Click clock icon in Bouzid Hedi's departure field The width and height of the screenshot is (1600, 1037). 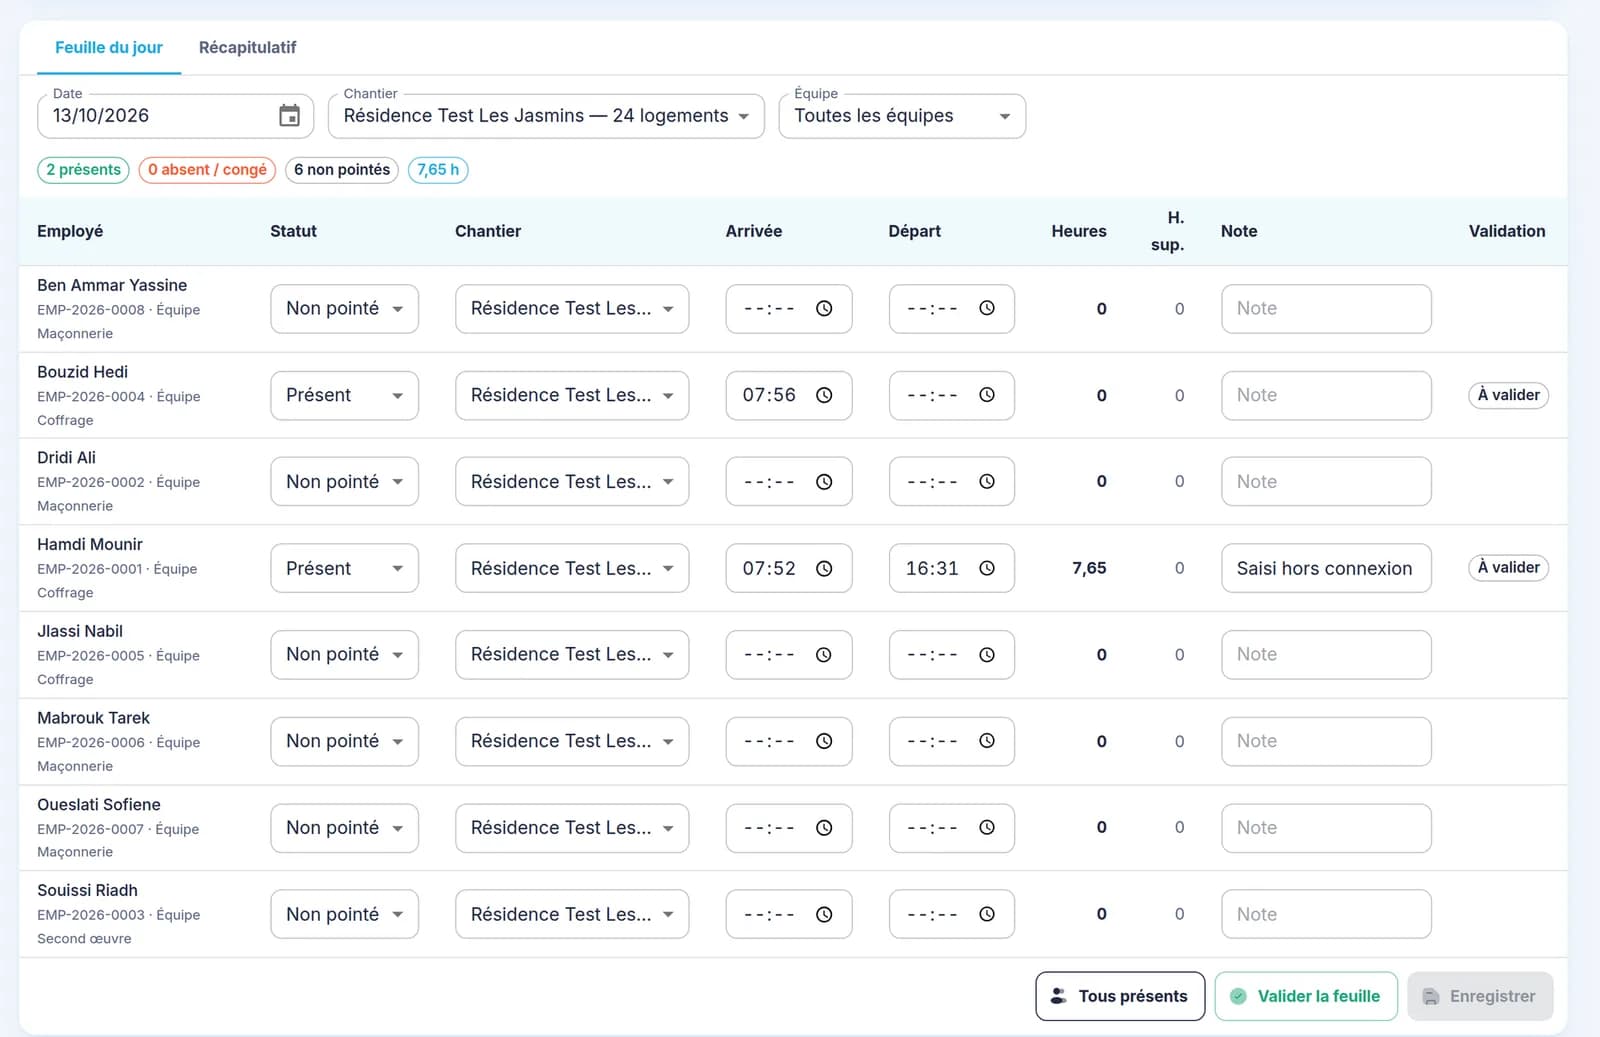click(x=987, y=395)
